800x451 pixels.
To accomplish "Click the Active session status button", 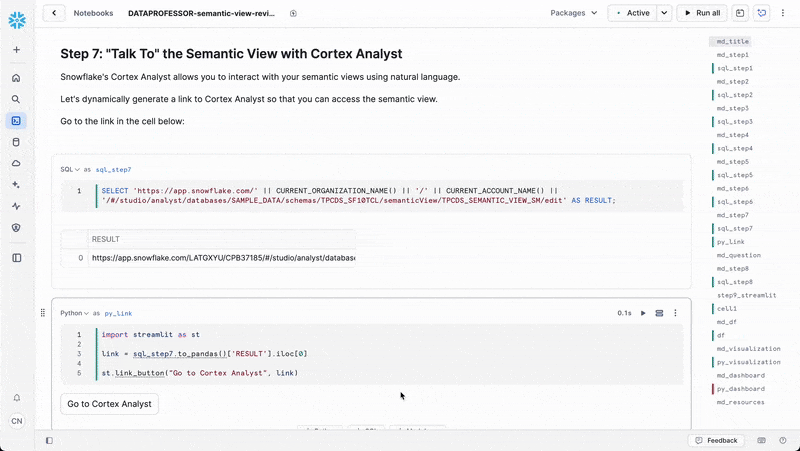I will tap(633, 13).
